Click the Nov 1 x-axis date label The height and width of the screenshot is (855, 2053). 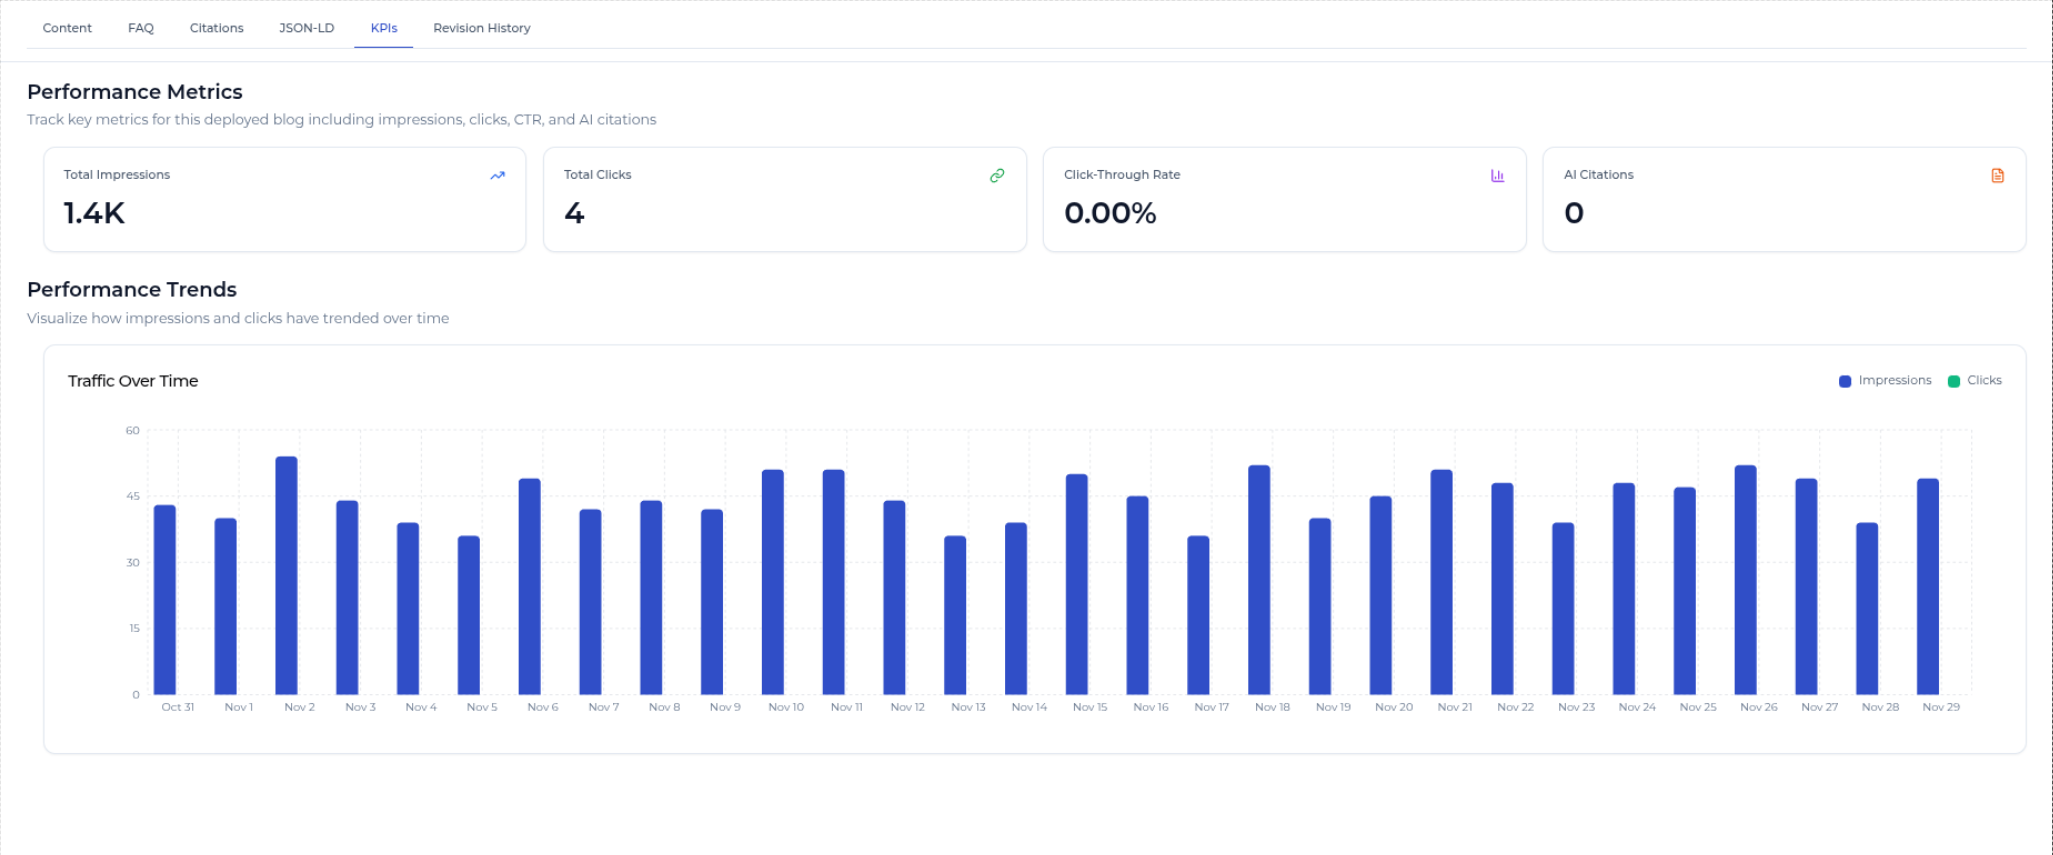click(x=239, y=707)
